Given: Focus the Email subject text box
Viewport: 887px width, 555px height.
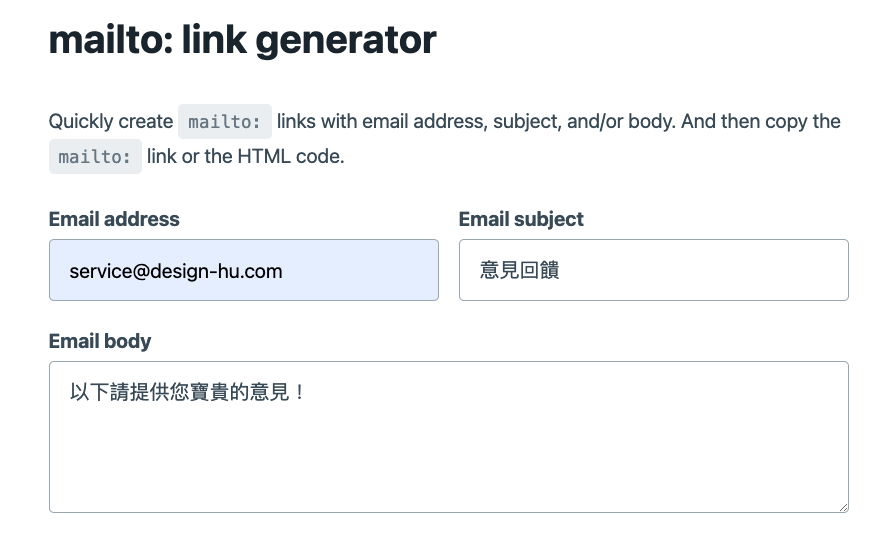Looking at the screenshot, I should pos(653,270).
